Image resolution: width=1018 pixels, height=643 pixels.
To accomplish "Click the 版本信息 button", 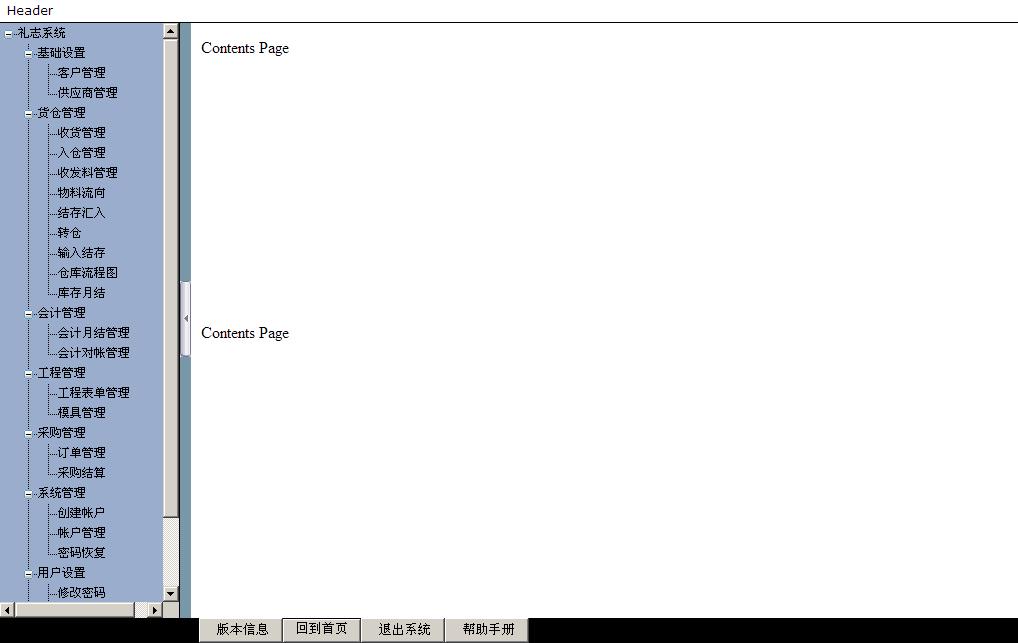I will click(241, 630).
